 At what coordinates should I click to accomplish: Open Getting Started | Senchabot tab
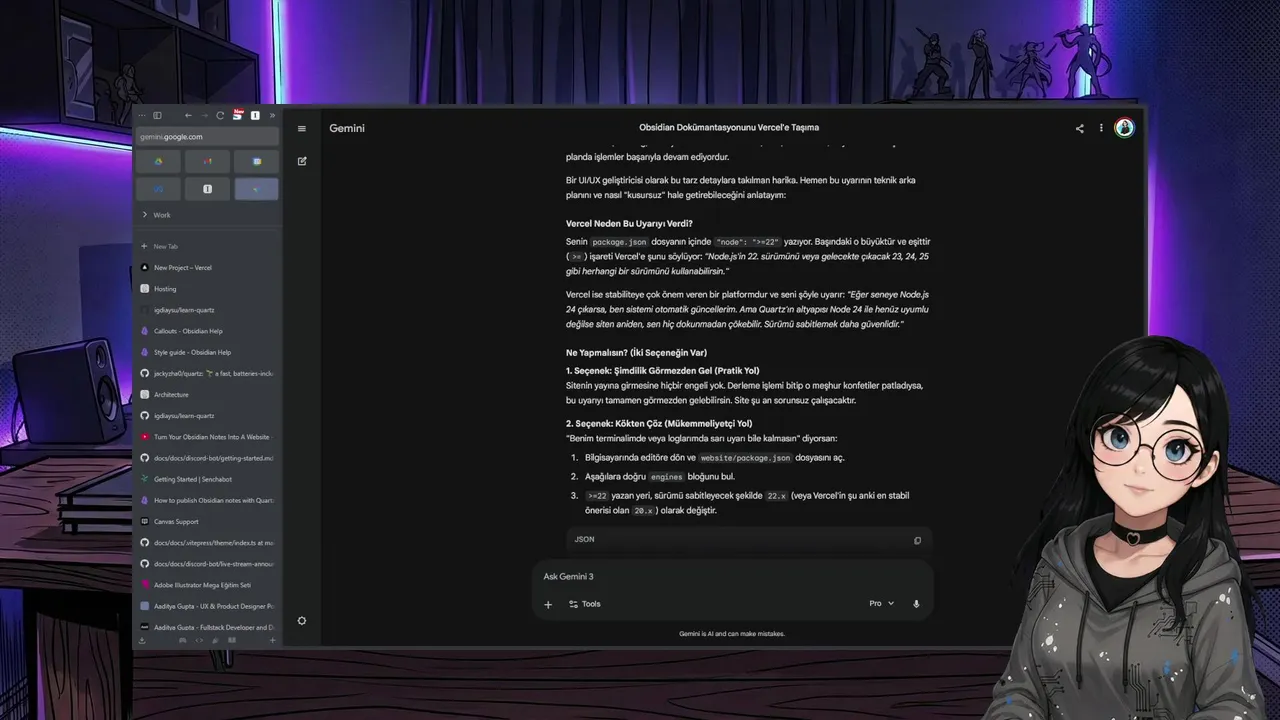(208, 479)
